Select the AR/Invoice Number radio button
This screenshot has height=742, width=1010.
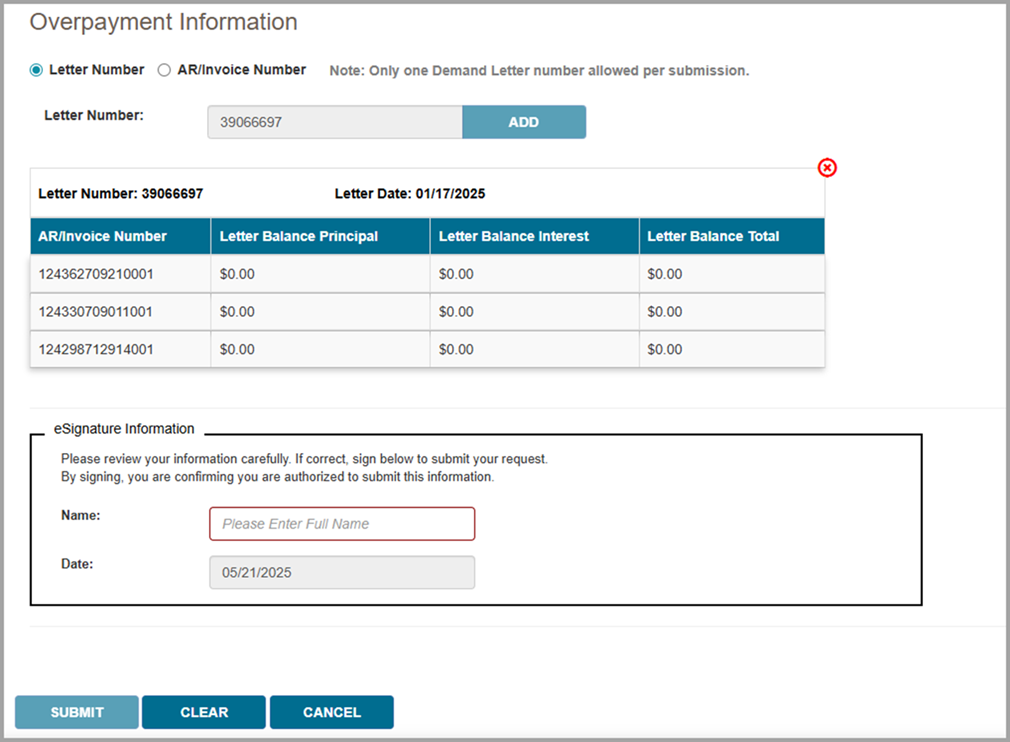[x=163, y=70]
